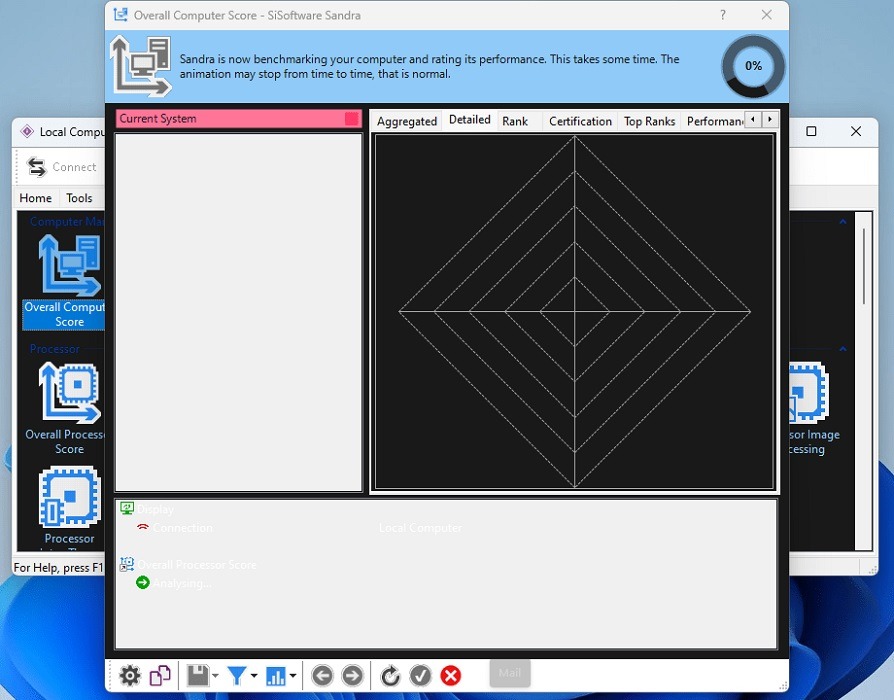Open the Processor benchmark icon
The image size is (894, 700).
(69, 497)
